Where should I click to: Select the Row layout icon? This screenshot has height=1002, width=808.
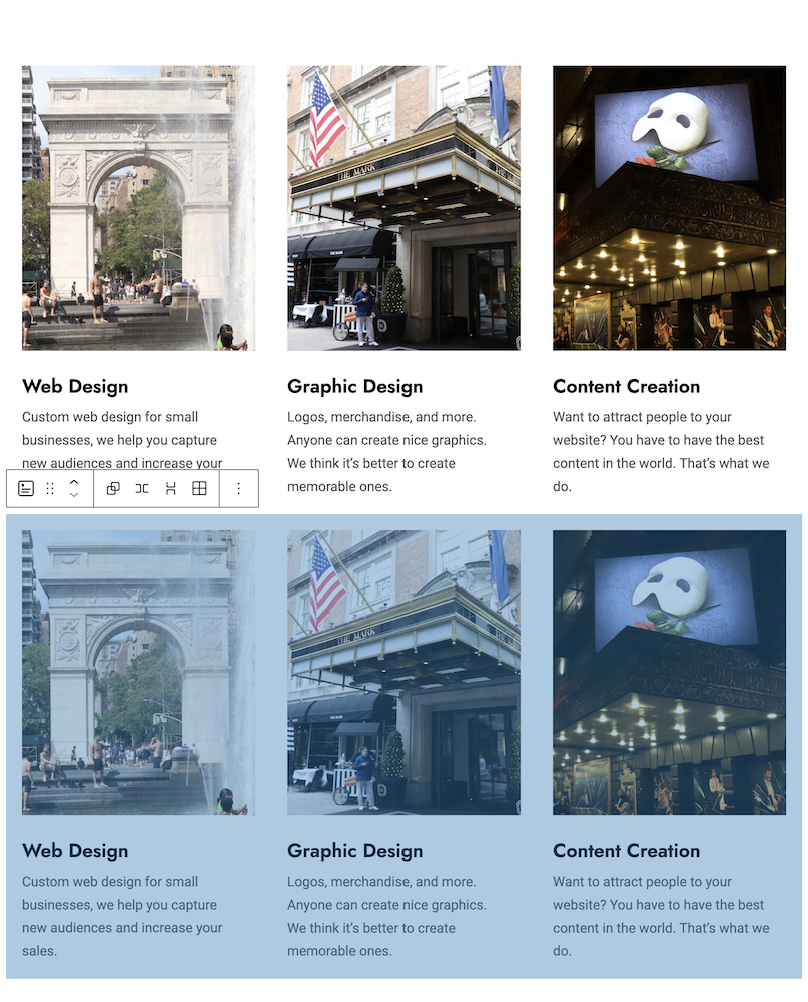(x=142, y=488)
